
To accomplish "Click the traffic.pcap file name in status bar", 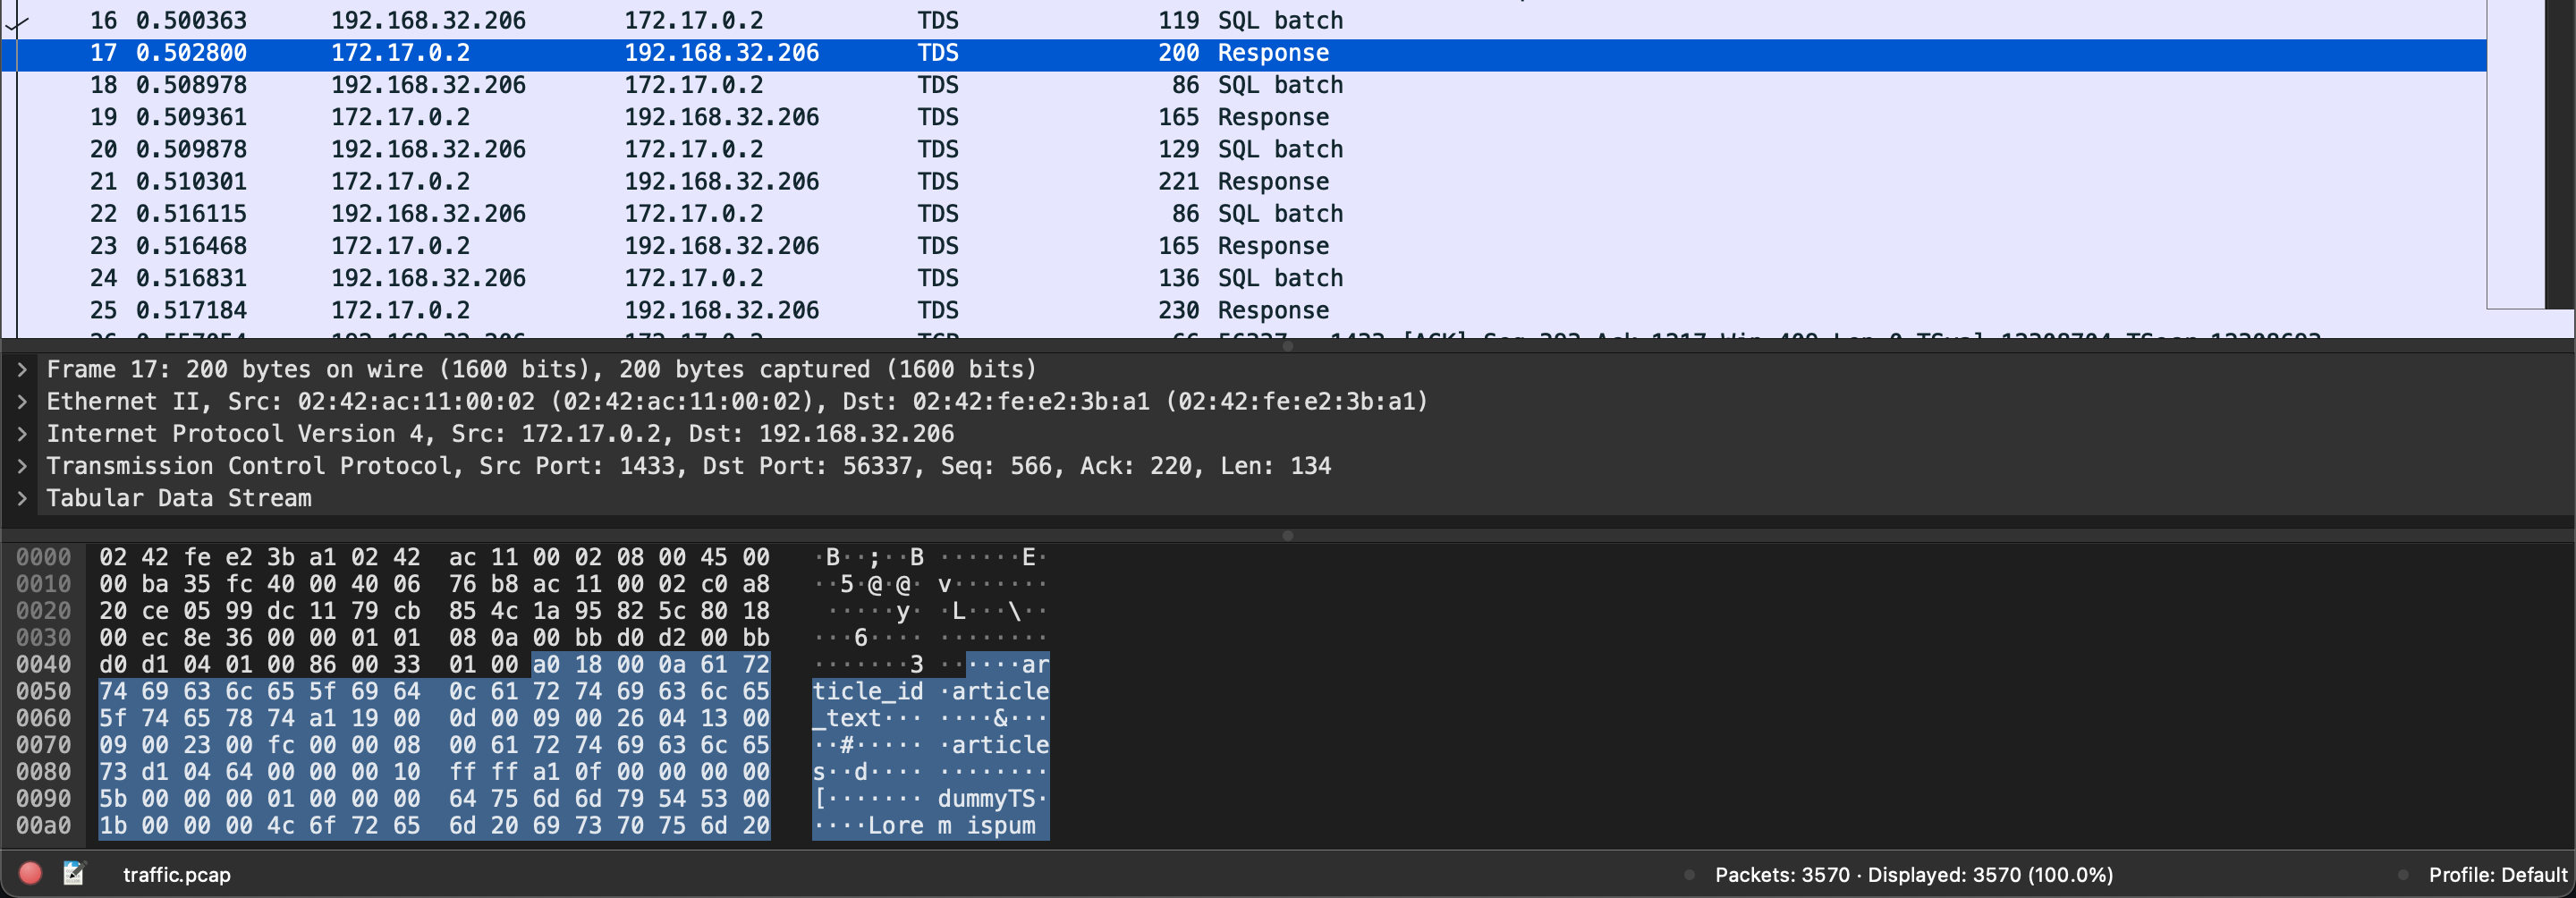I will coord(177,875).
